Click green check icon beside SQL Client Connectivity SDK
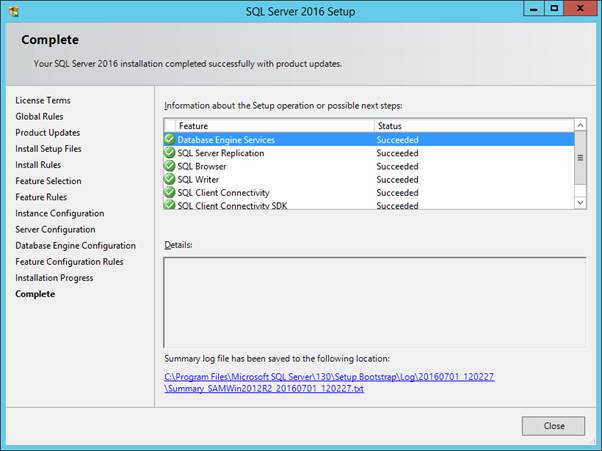The image size is (602, 451). point(169,204)
